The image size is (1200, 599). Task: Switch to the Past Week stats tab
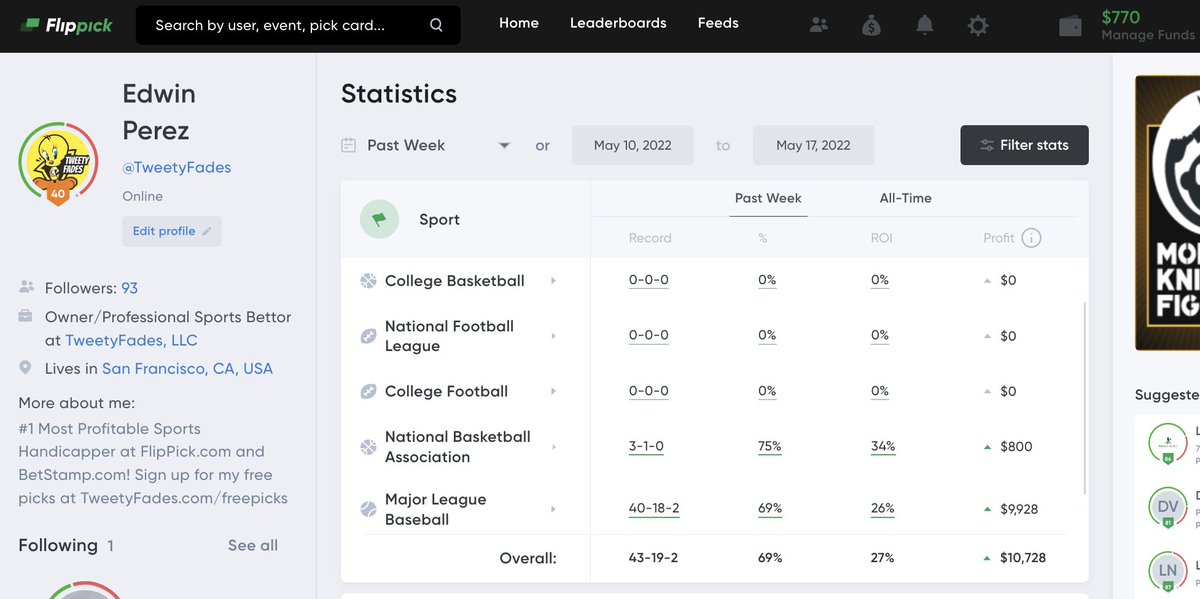pos(768,198)
